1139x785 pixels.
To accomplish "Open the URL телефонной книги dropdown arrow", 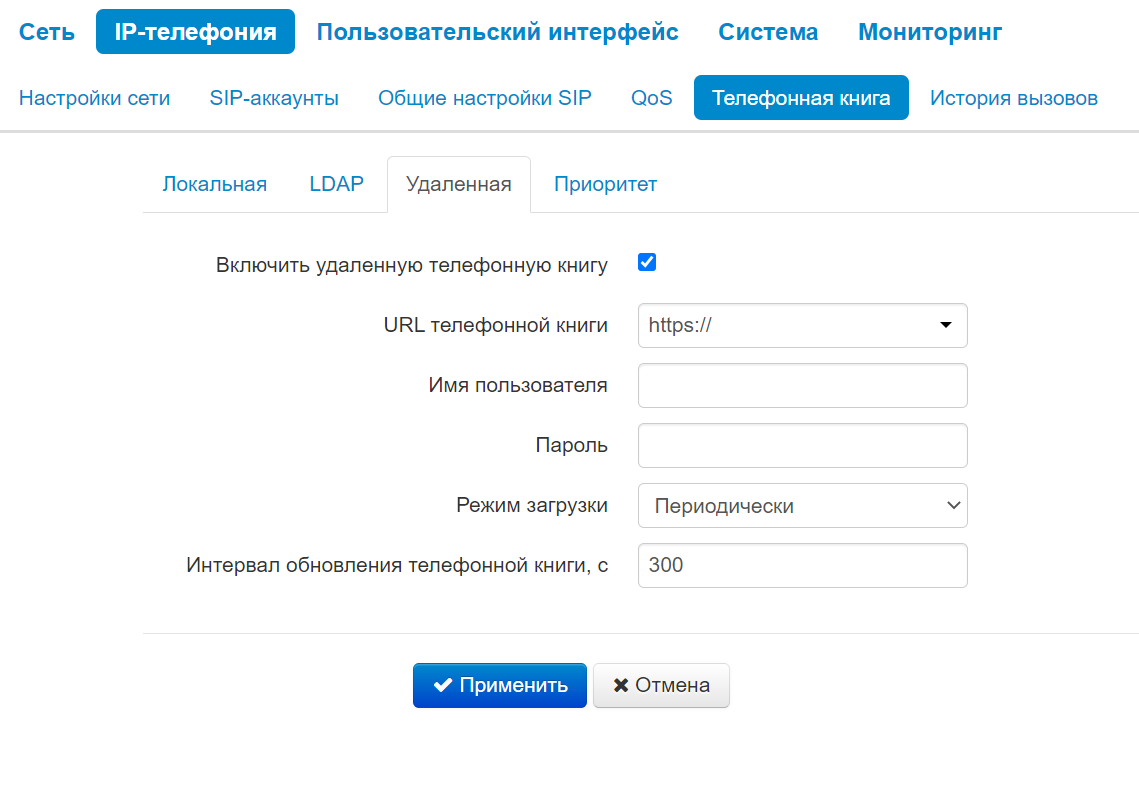I will coord(945,325).
